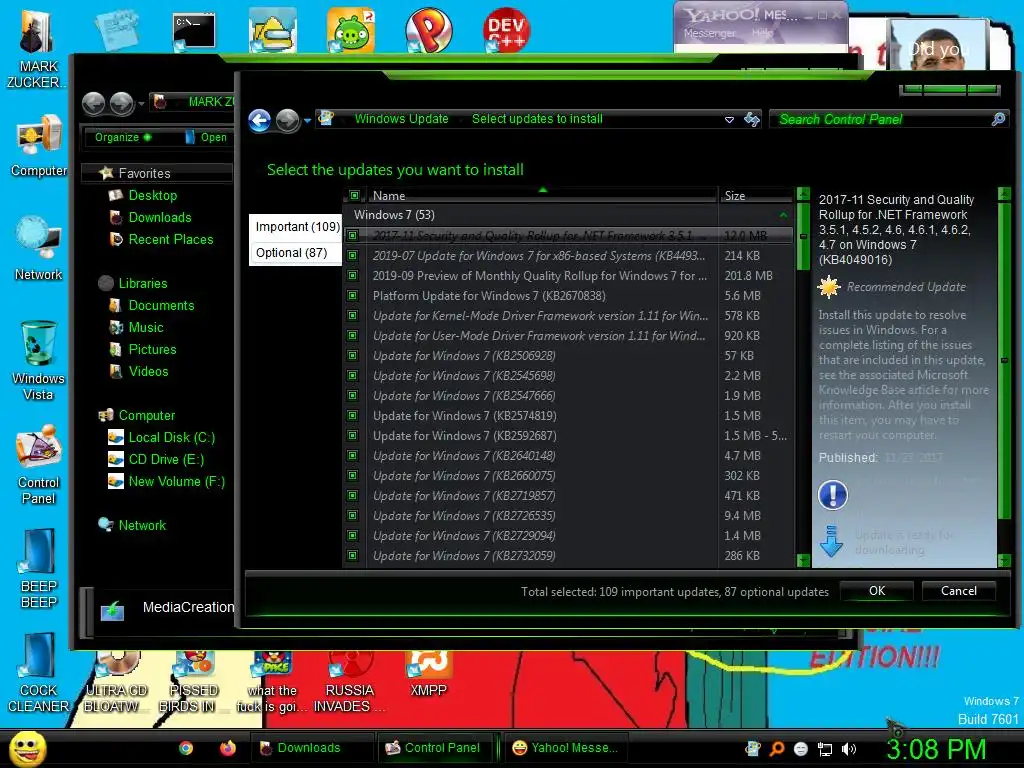1024x768 pixels.
Task: Click OK to confirm selected updates
Action: click(876, 591)
